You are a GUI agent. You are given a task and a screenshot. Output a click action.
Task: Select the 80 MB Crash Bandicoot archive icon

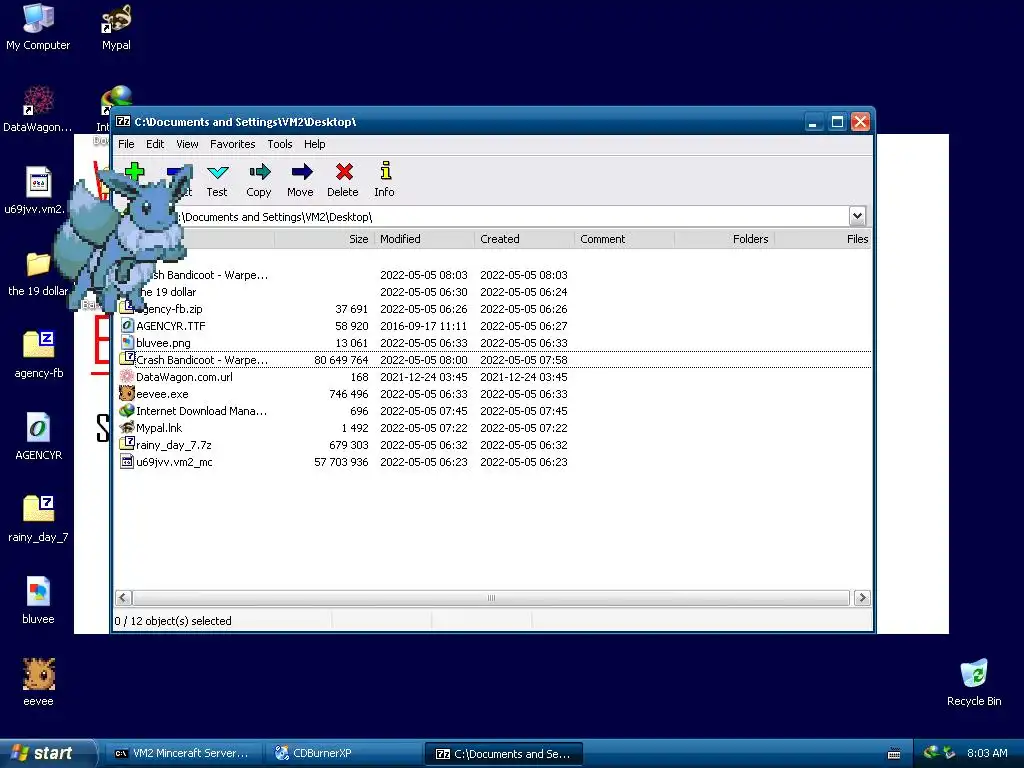[x=127, y=359]
